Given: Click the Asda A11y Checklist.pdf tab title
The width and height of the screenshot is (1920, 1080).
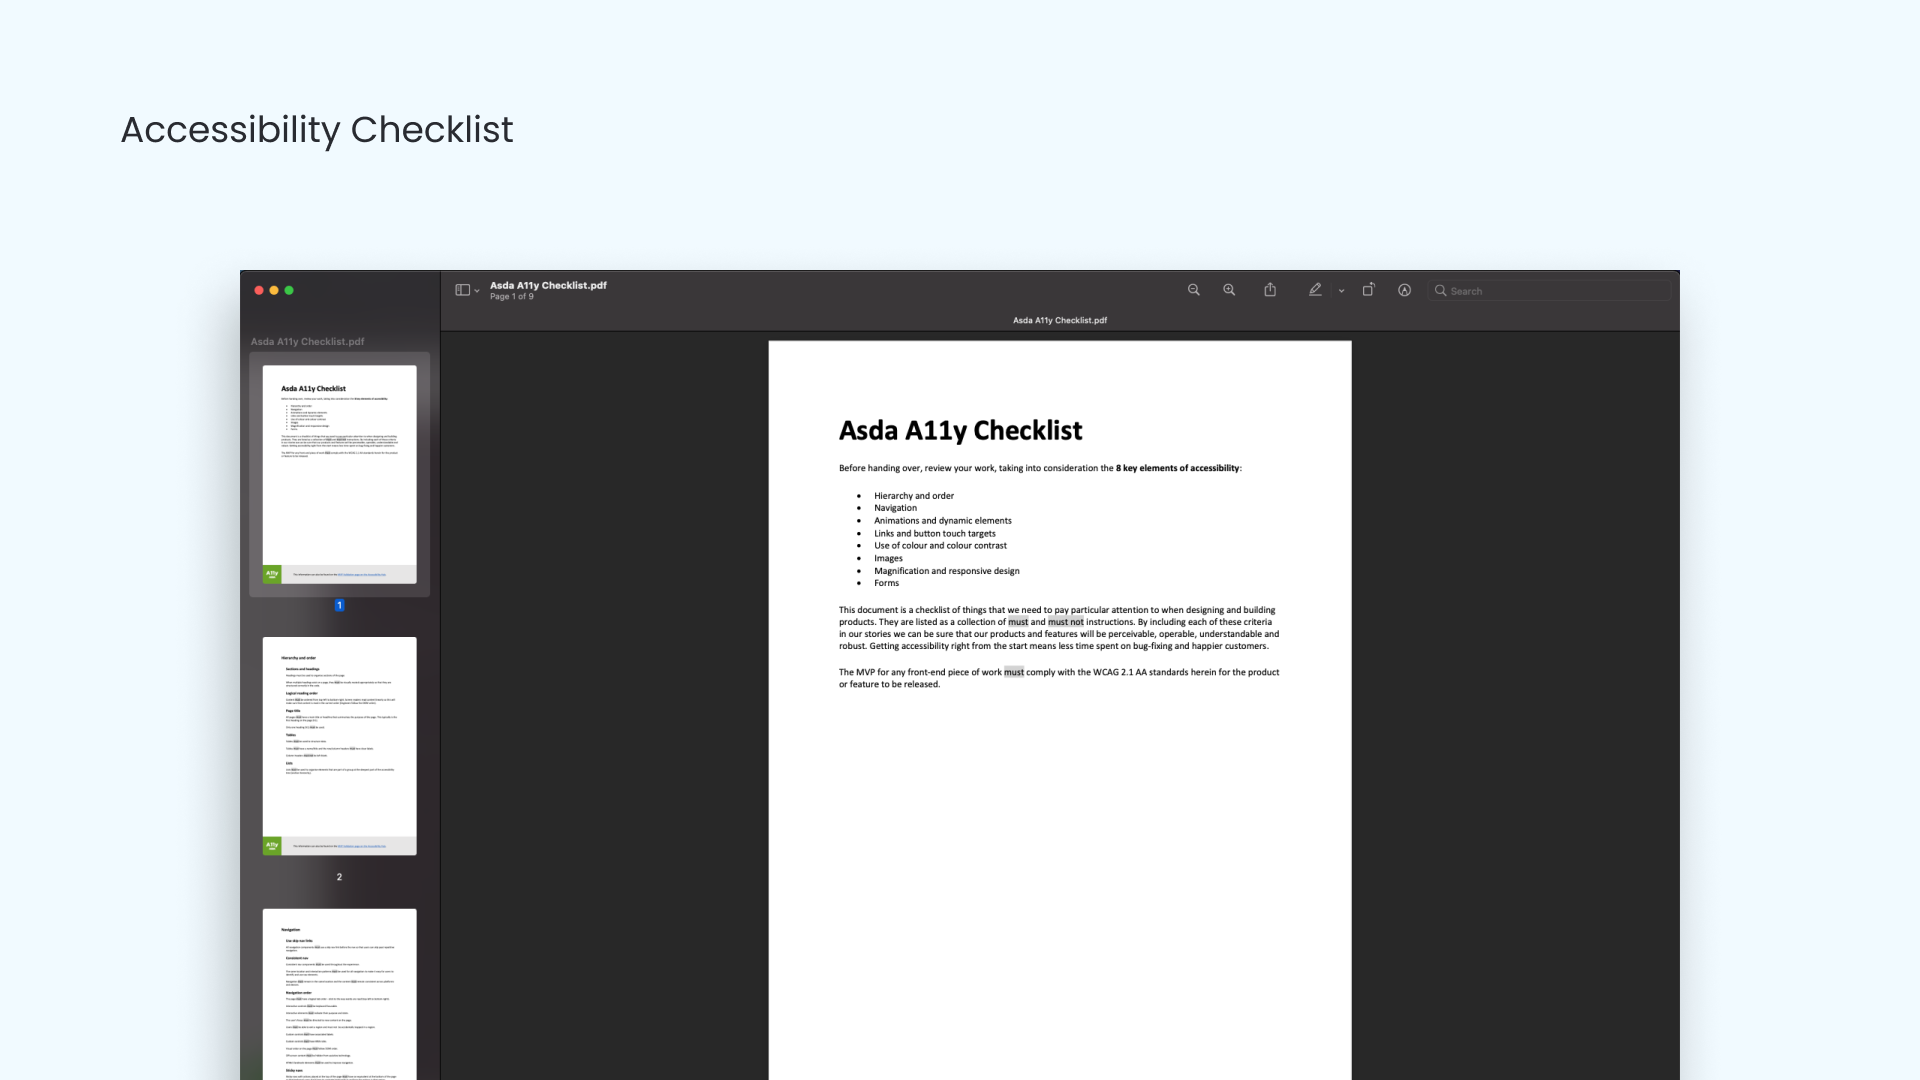Looking at the screenshot, I should tap(1059, 320).
